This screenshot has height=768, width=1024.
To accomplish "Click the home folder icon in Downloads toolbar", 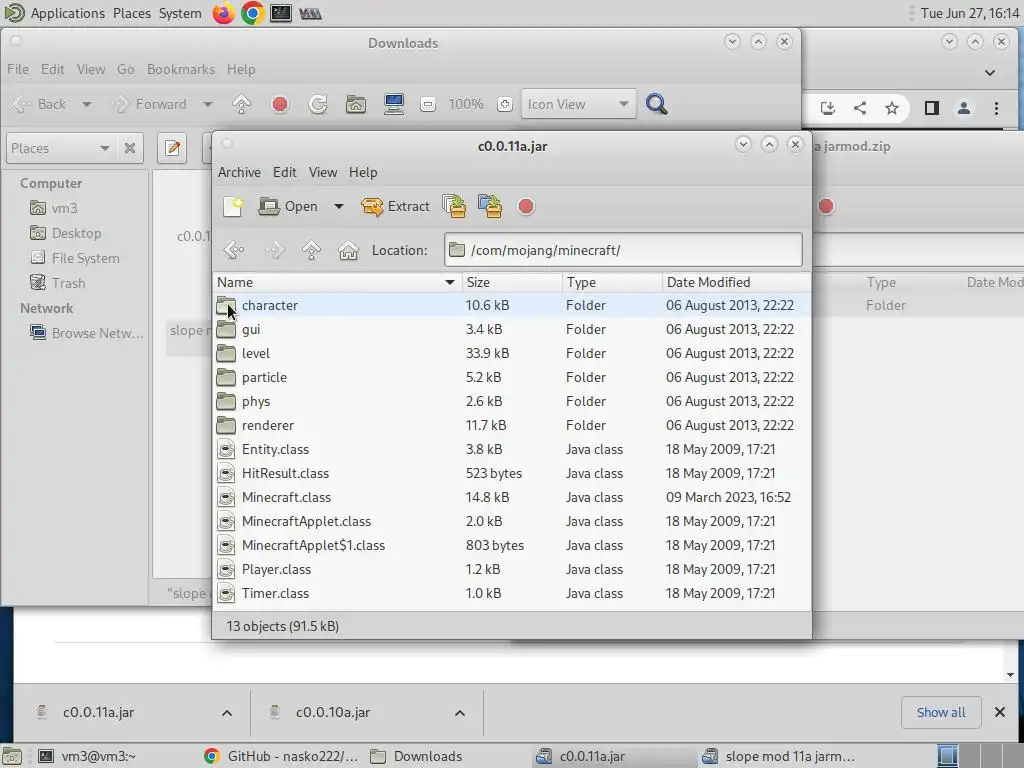I will 356,104.
